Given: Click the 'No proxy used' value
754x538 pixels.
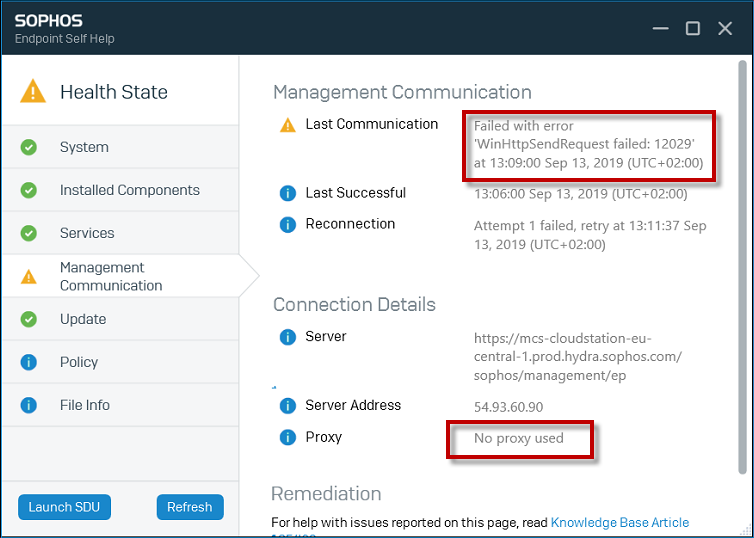Looking at the screenshot, I should tap(518, 438).
